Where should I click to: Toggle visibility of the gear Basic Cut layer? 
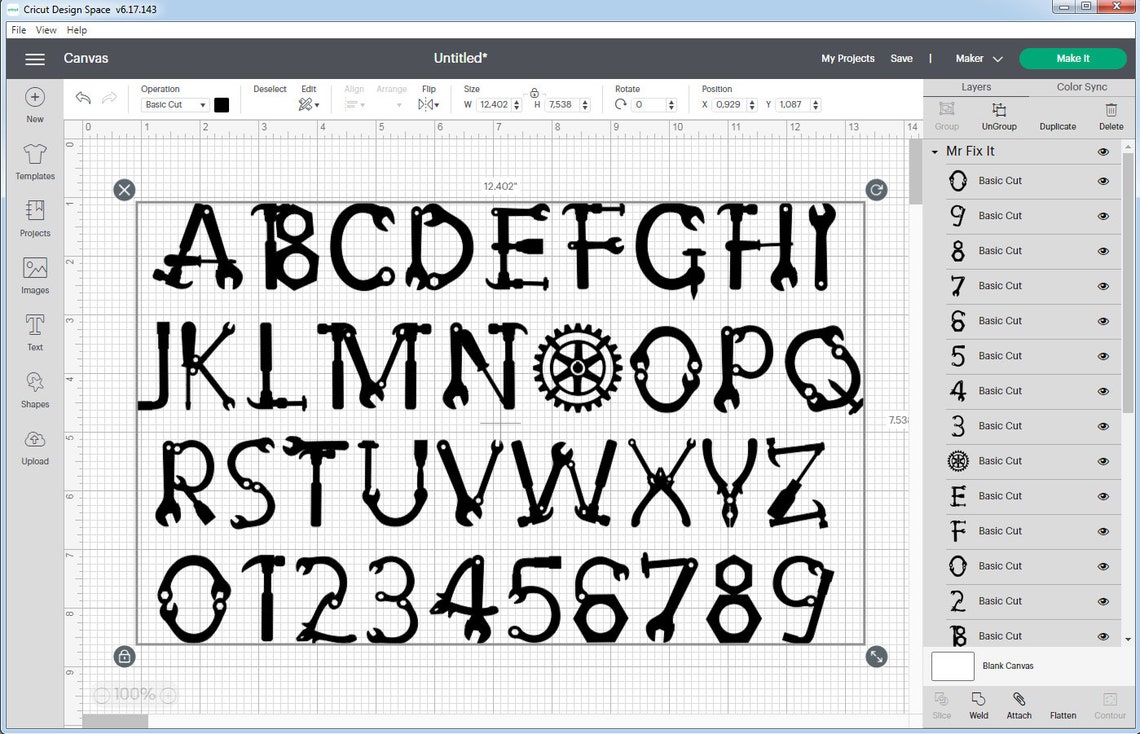click(1103, 460)
